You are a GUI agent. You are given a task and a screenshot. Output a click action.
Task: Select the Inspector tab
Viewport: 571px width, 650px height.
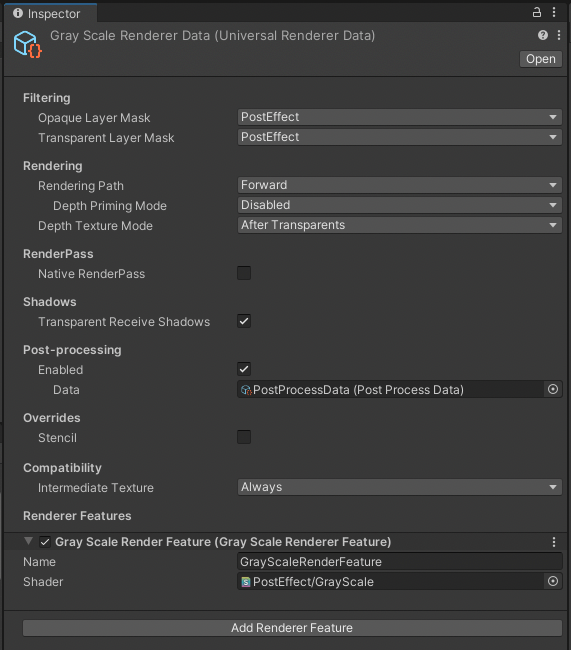[x=47, y=13]
